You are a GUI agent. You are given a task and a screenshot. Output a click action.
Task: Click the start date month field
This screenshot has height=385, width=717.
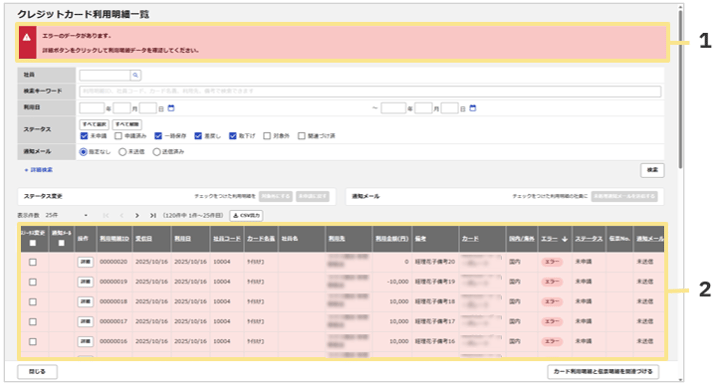point(122,108)
